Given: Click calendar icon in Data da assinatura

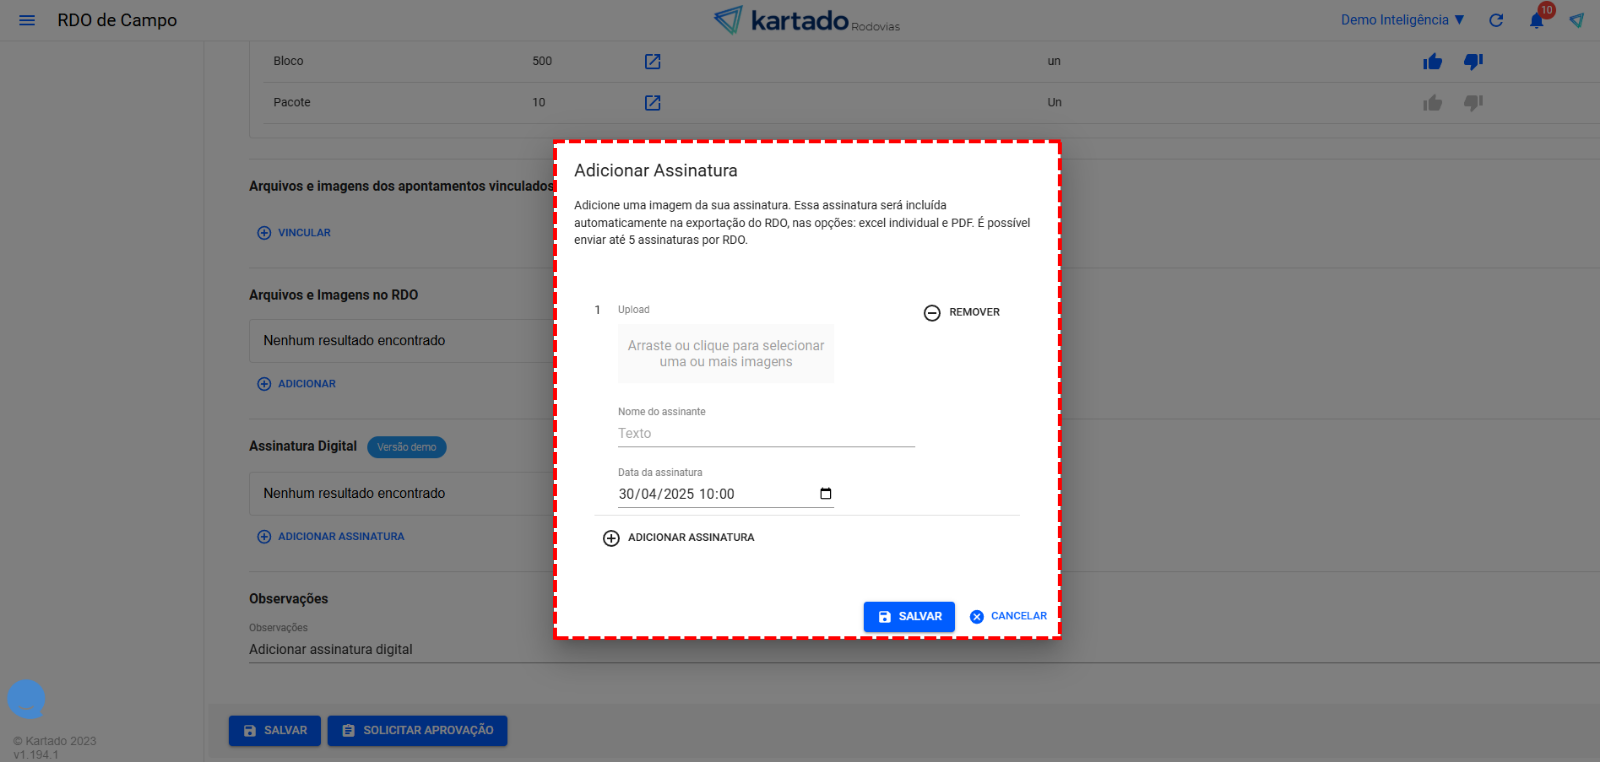Looking at the screenshot, I should 826,494.
